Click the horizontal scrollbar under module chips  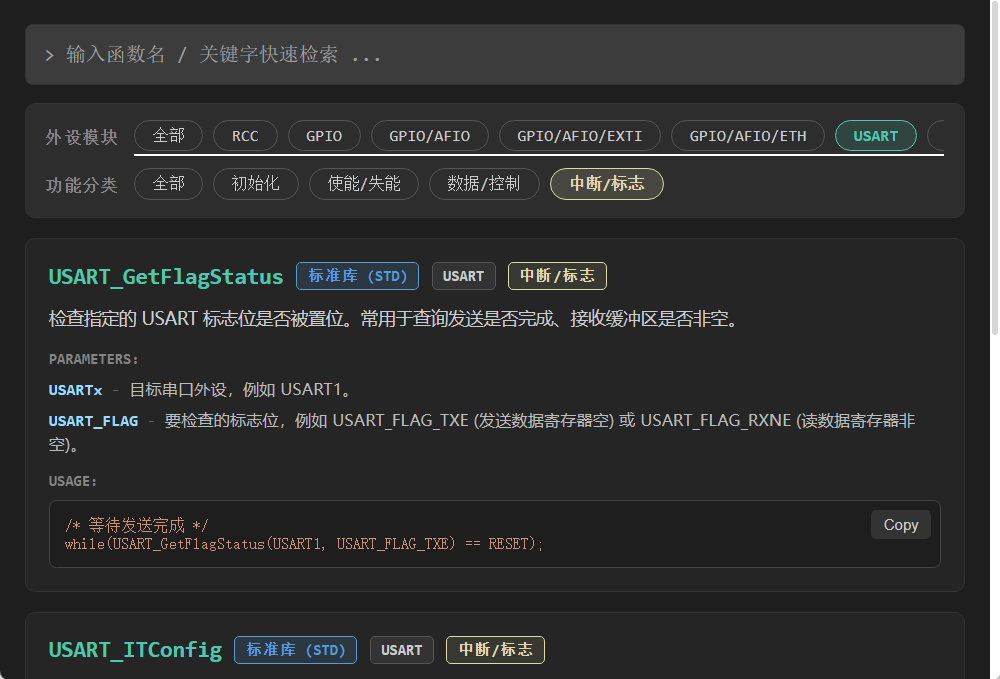coord(538,155)
